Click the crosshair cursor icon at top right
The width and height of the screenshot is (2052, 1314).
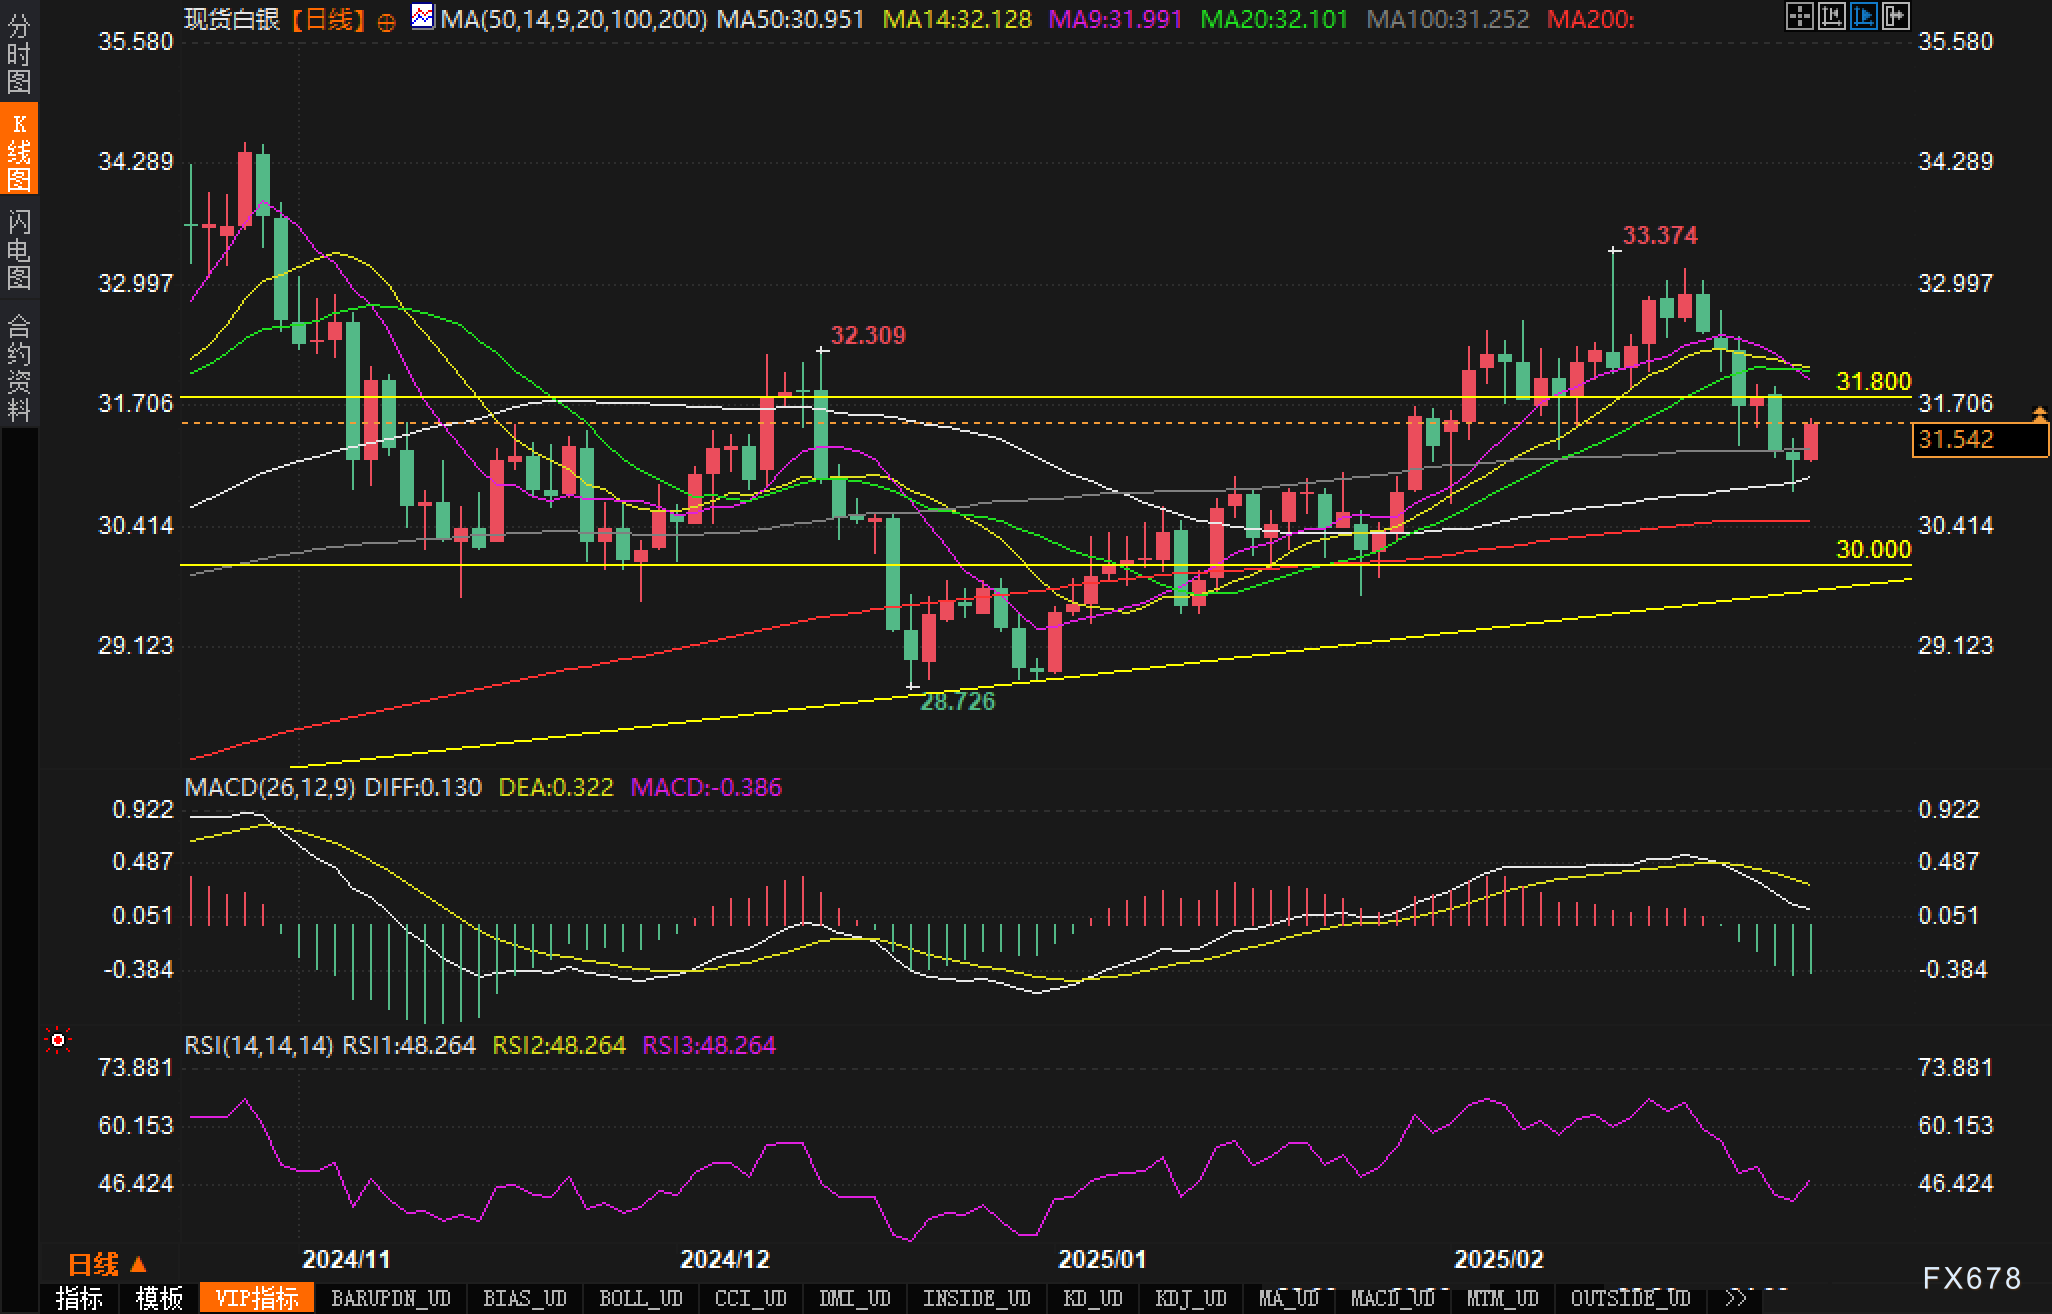pos(1799,16)
